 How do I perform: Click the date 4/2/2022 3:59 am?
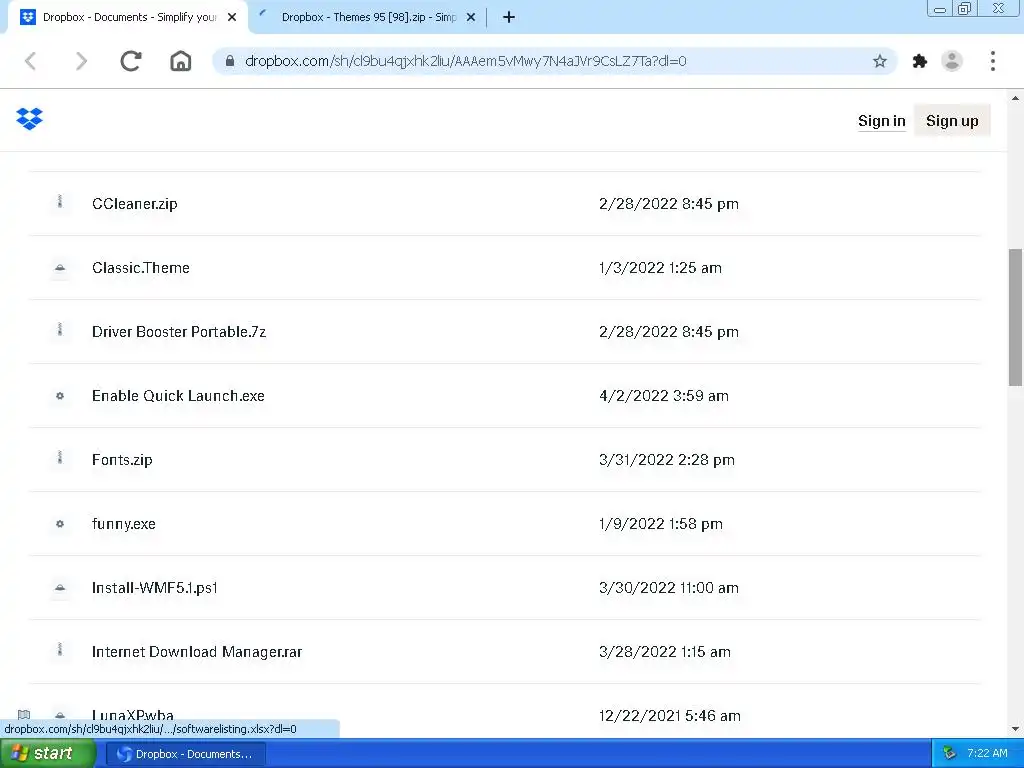(x=664, y=396)
